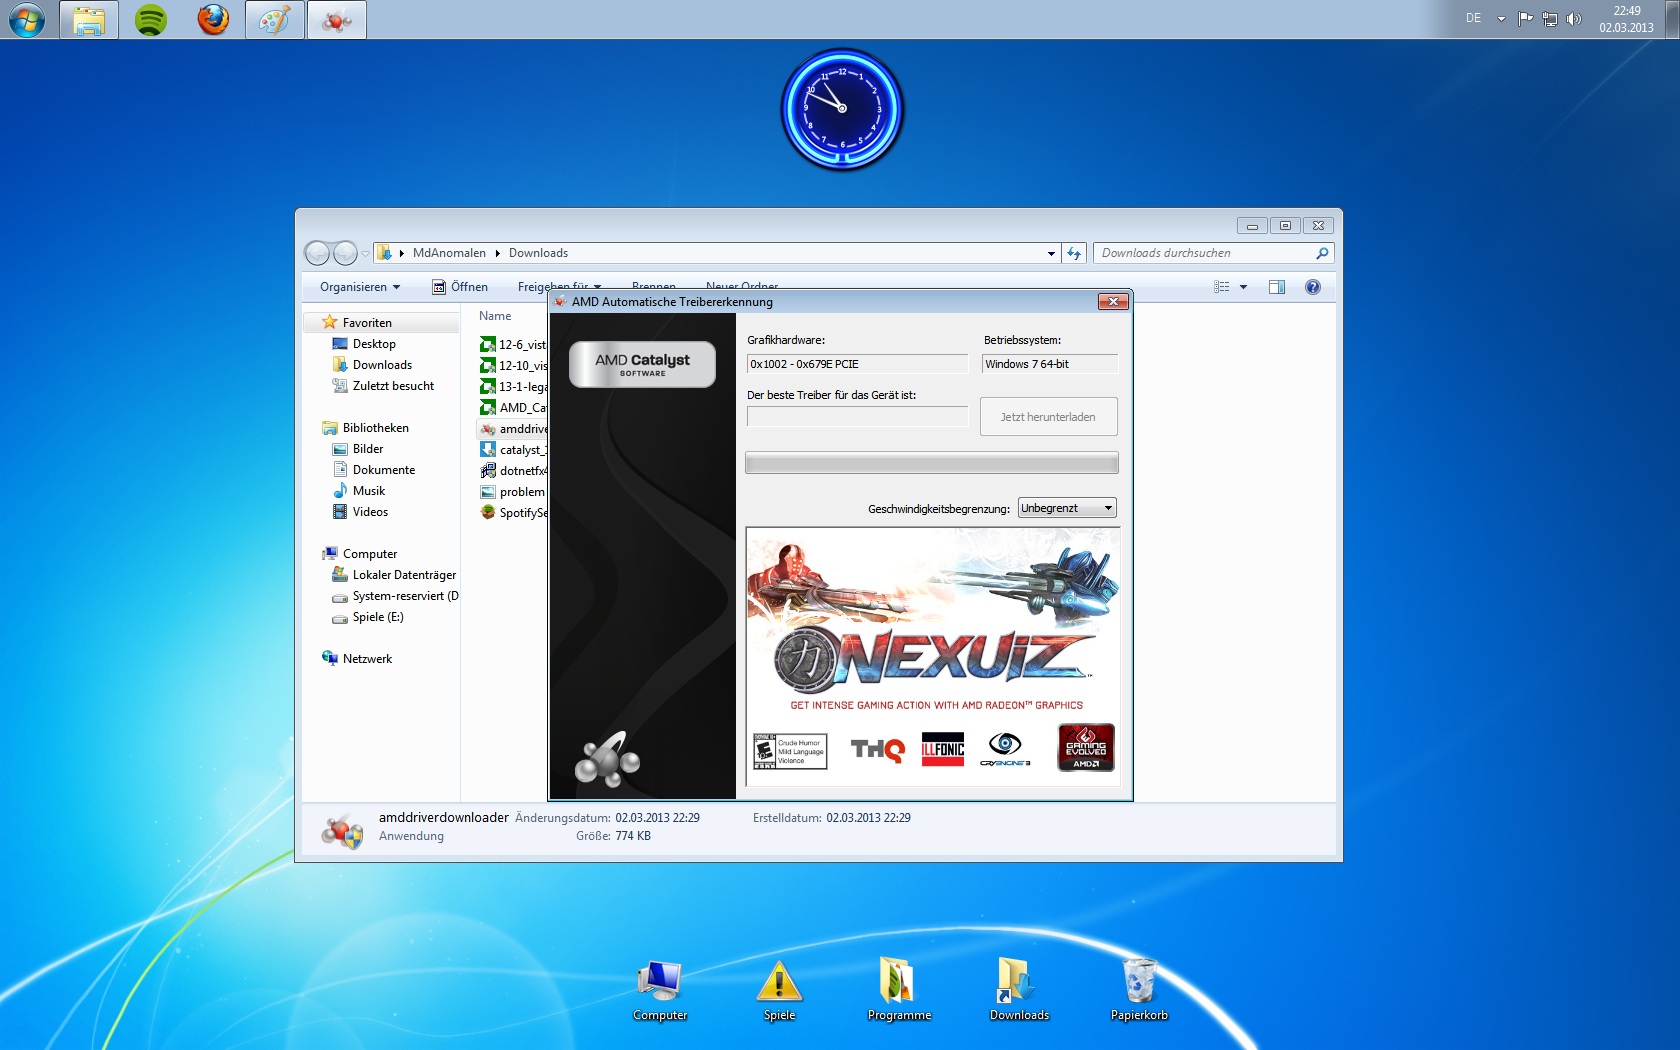
Task: Open Explorer help with the question mark
Action: 1313,287
